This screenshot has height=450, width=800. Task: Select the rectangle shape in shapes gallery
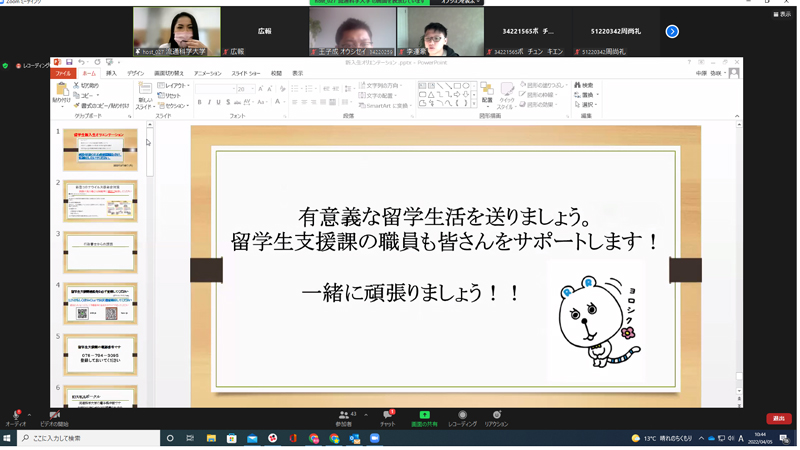coord(457,86)
